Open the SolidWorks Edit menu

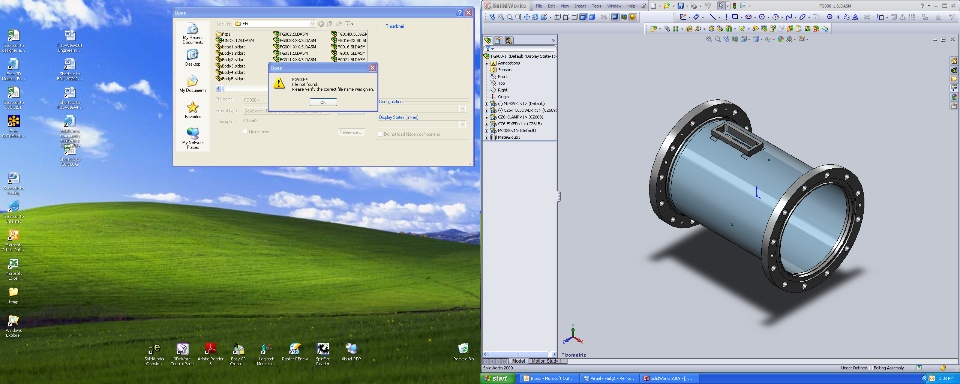[552, 6]
